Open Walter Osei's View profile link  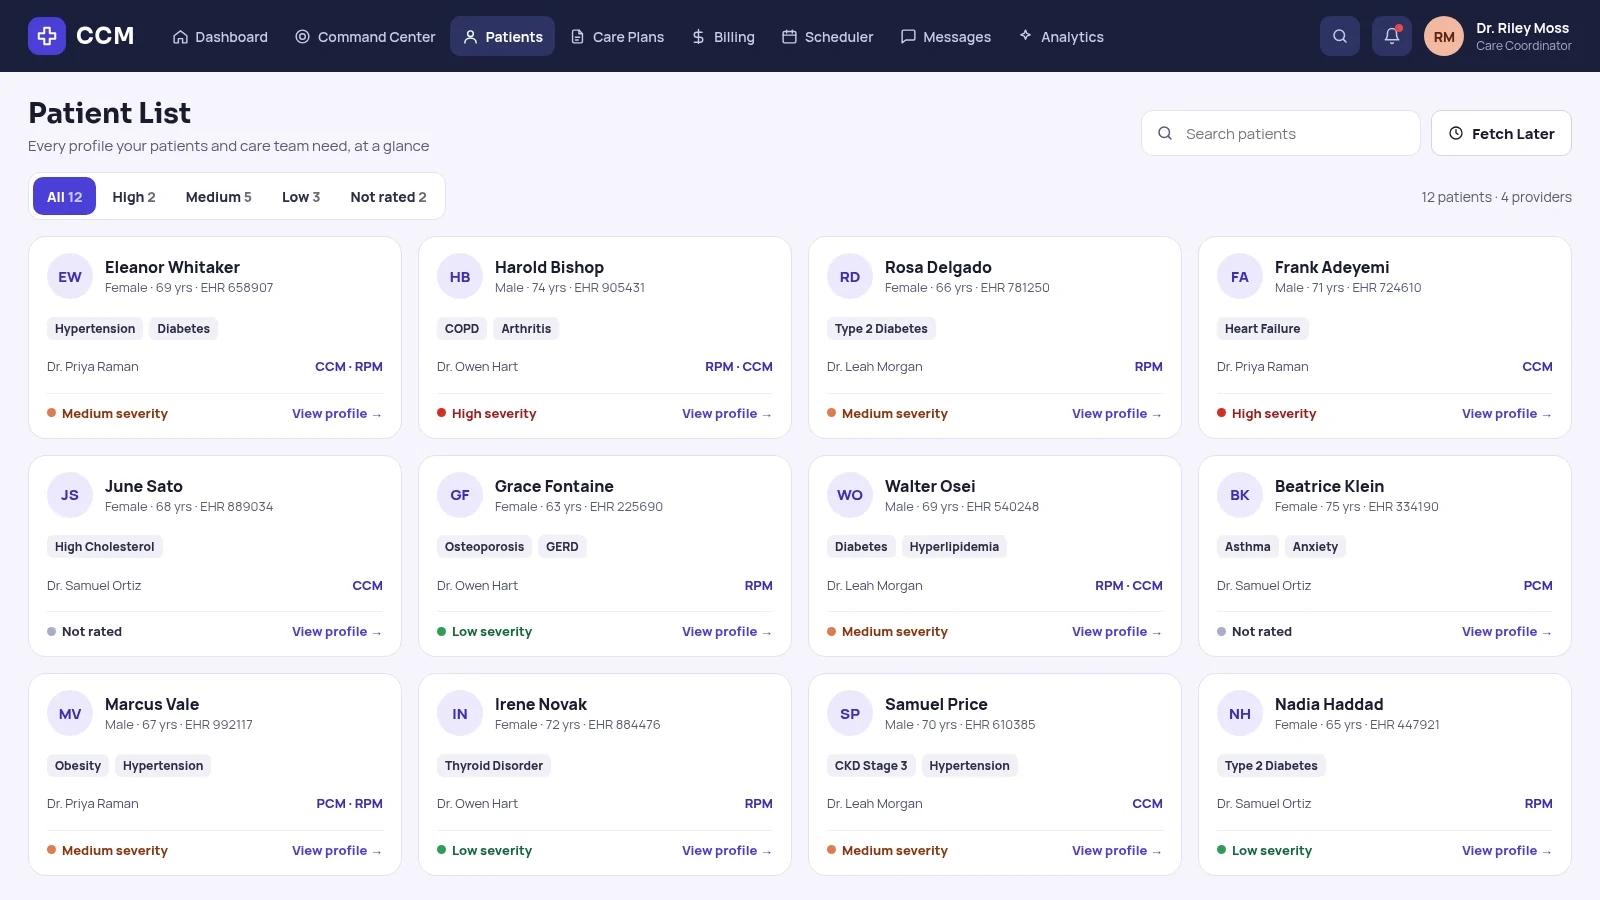1117,631
